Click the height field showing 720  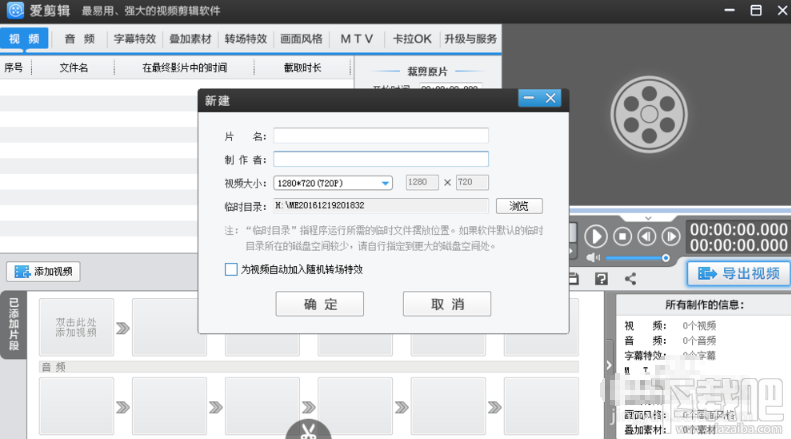click(x=472, y=182)
